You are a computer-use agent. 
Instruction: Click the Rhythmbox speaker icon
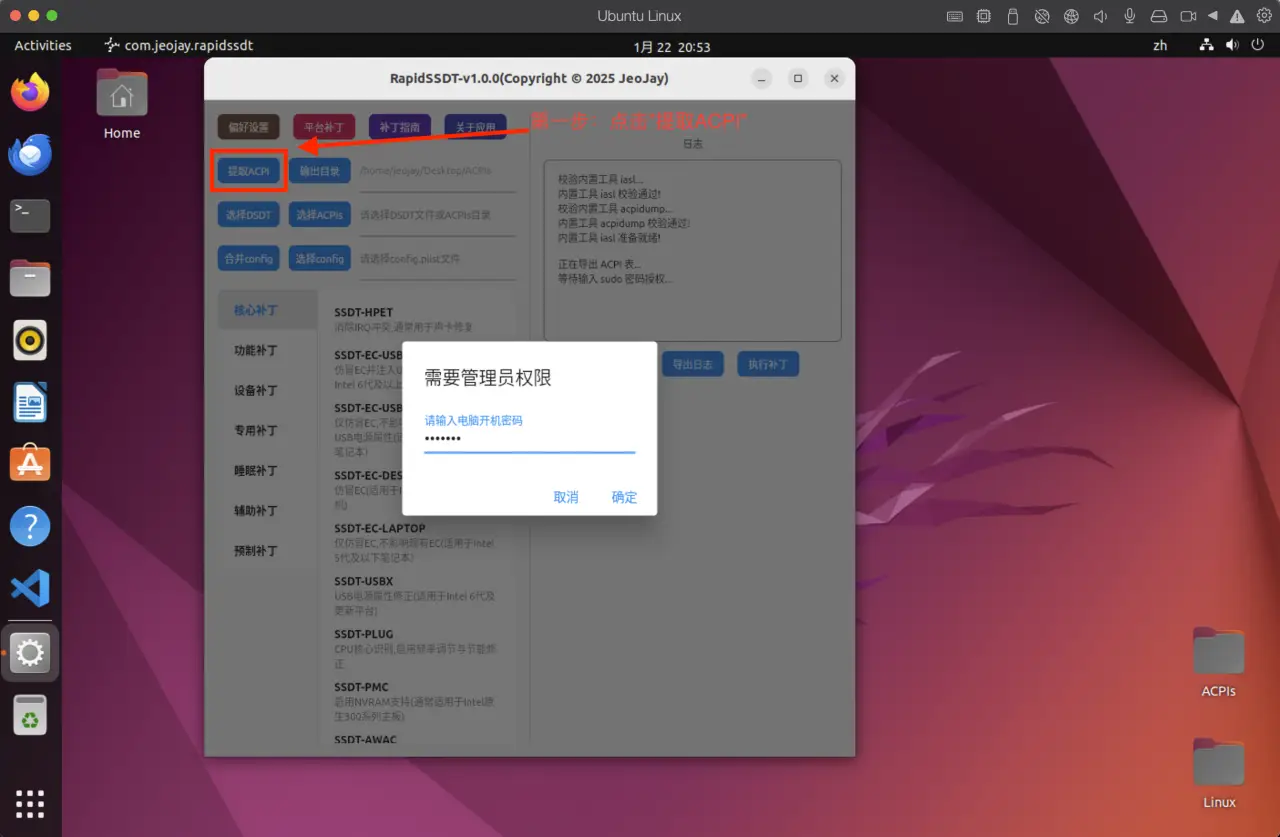30,340
